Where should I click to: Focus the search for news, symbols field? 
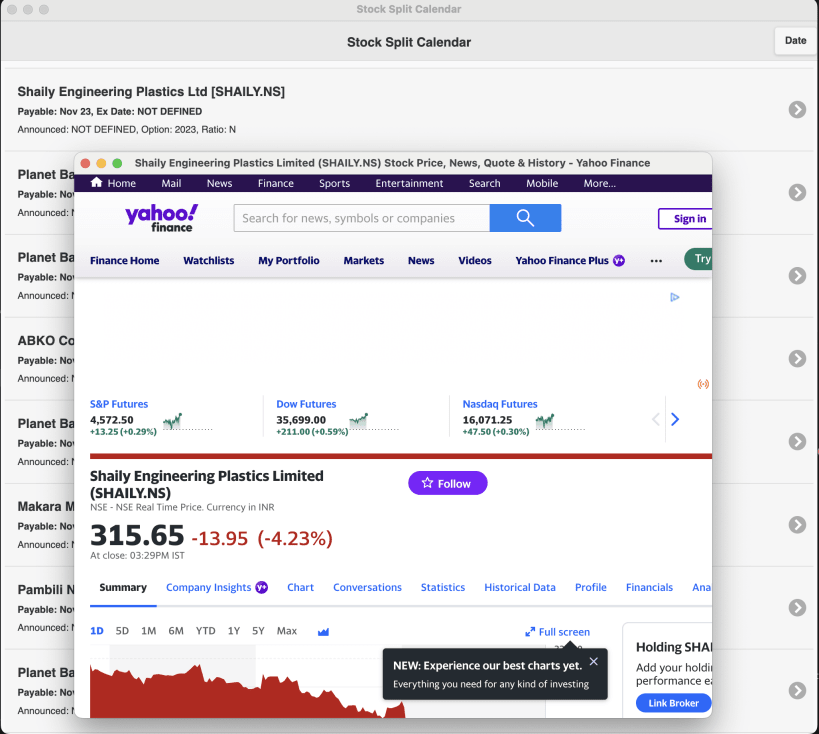(x=361, y=218)
